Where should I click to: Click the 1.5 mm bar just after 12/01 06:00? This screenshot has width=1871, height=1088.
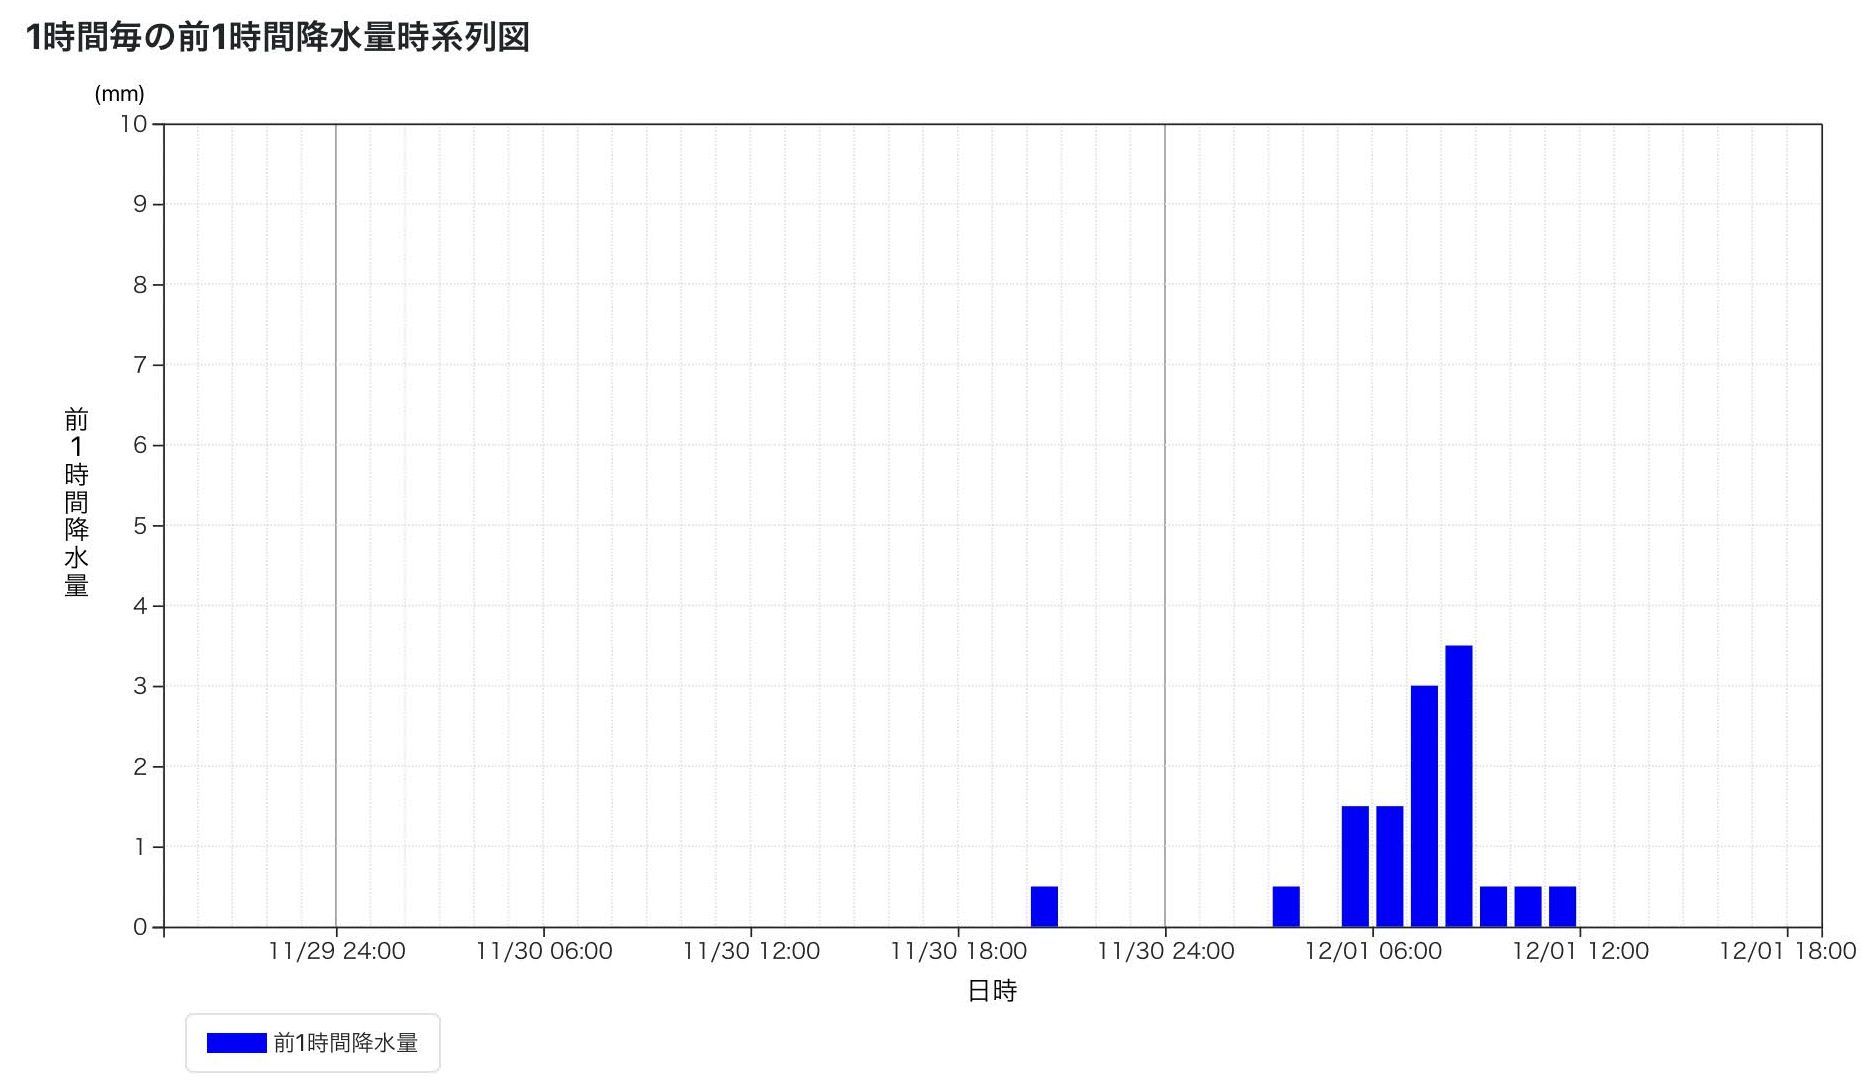[x=1390, y=866]
